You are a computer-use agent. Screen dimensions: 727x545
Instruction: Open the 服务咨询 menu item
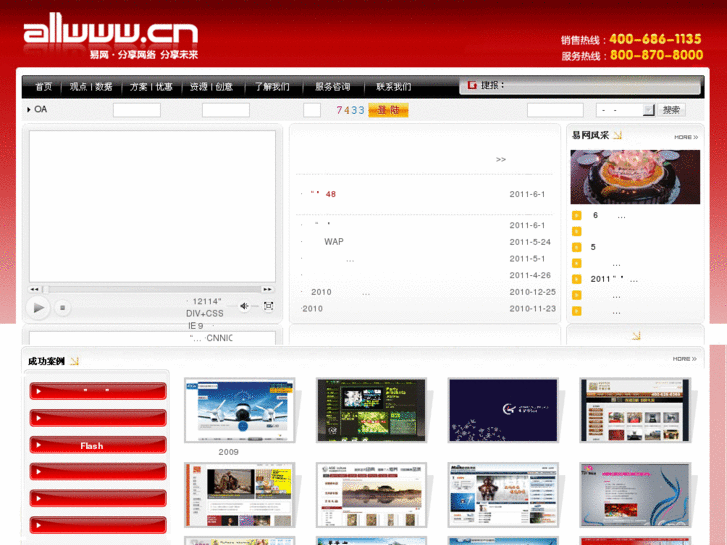(x=332, y=87)
